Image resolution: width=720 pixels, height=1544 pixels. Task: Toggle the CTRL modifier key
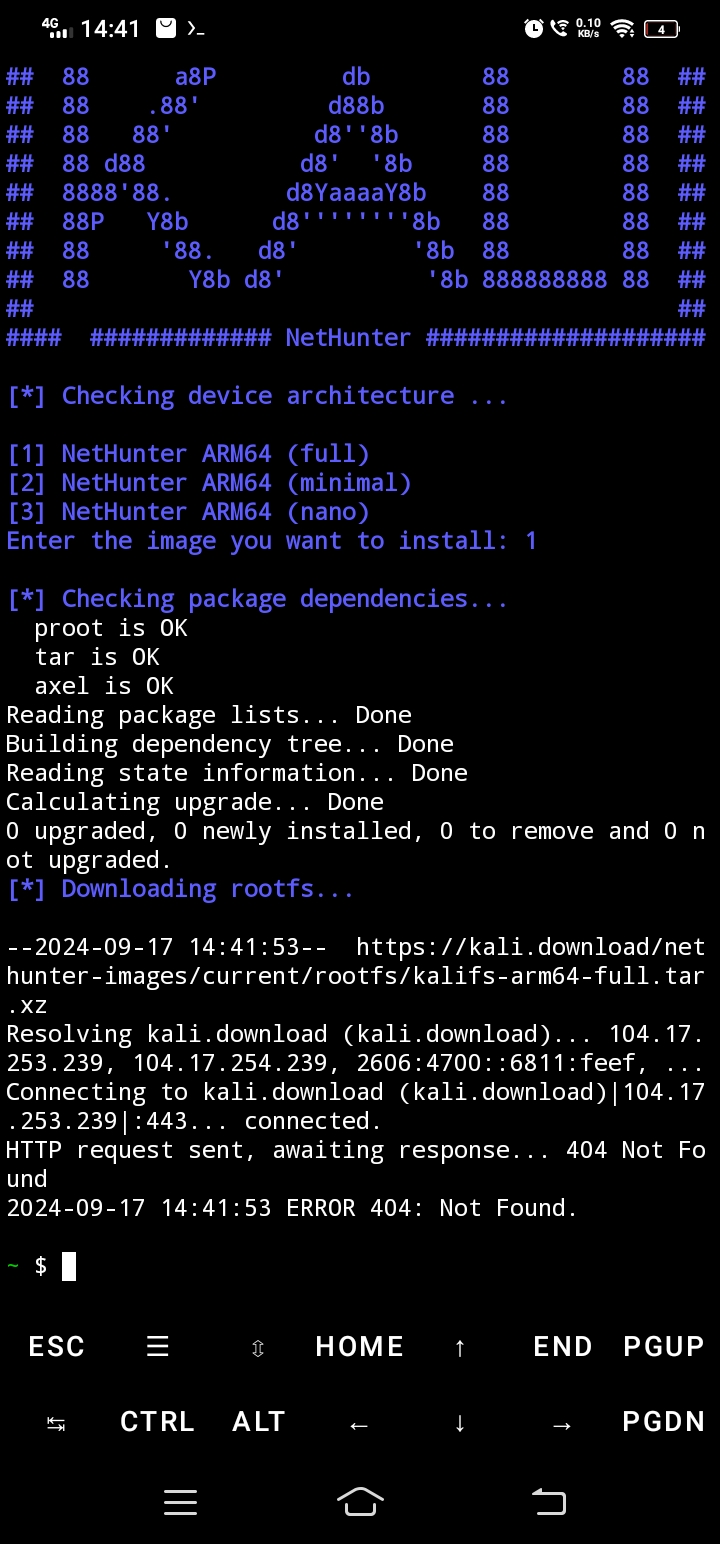coord(157,1422)
